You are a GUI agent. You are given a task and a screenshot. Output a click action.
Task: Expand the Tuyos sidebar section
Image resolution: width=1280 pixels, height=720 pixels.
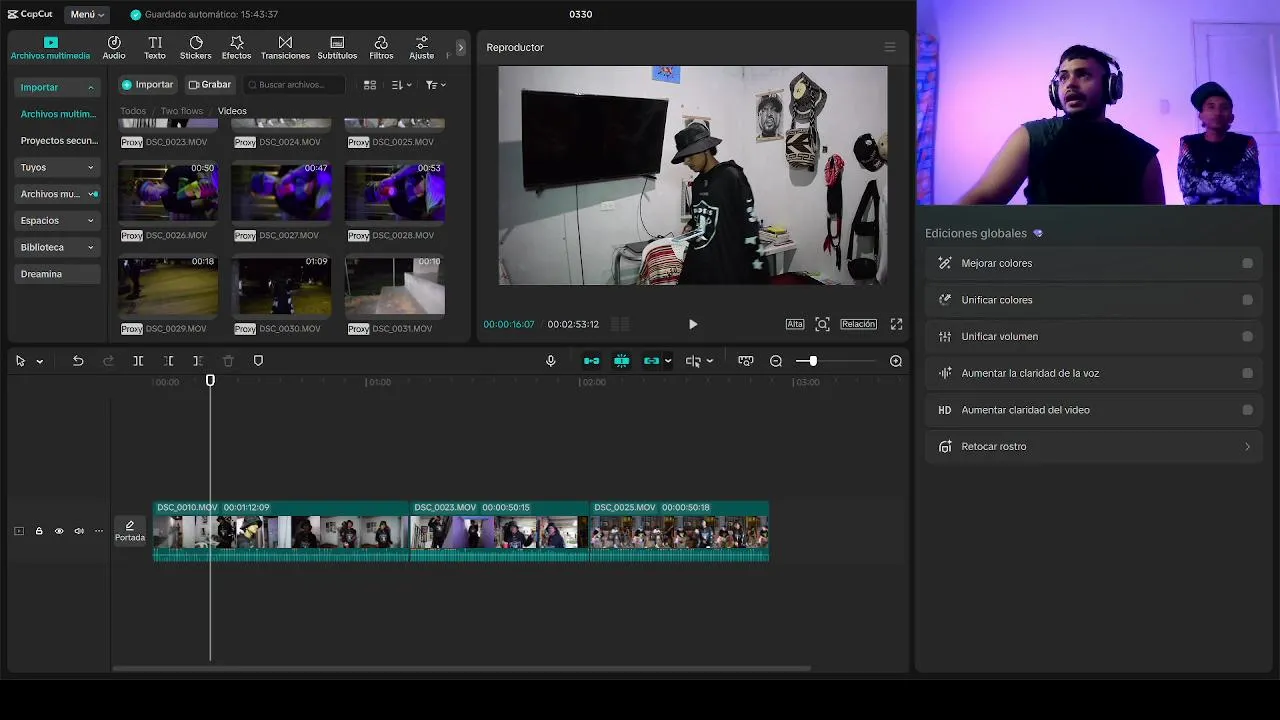click(57, 167)
